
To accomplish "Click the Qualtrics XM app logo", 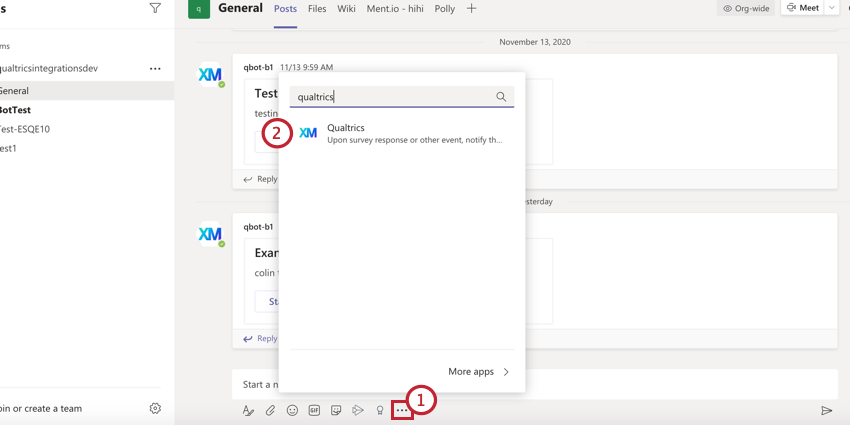I will [x=308, y=133].
